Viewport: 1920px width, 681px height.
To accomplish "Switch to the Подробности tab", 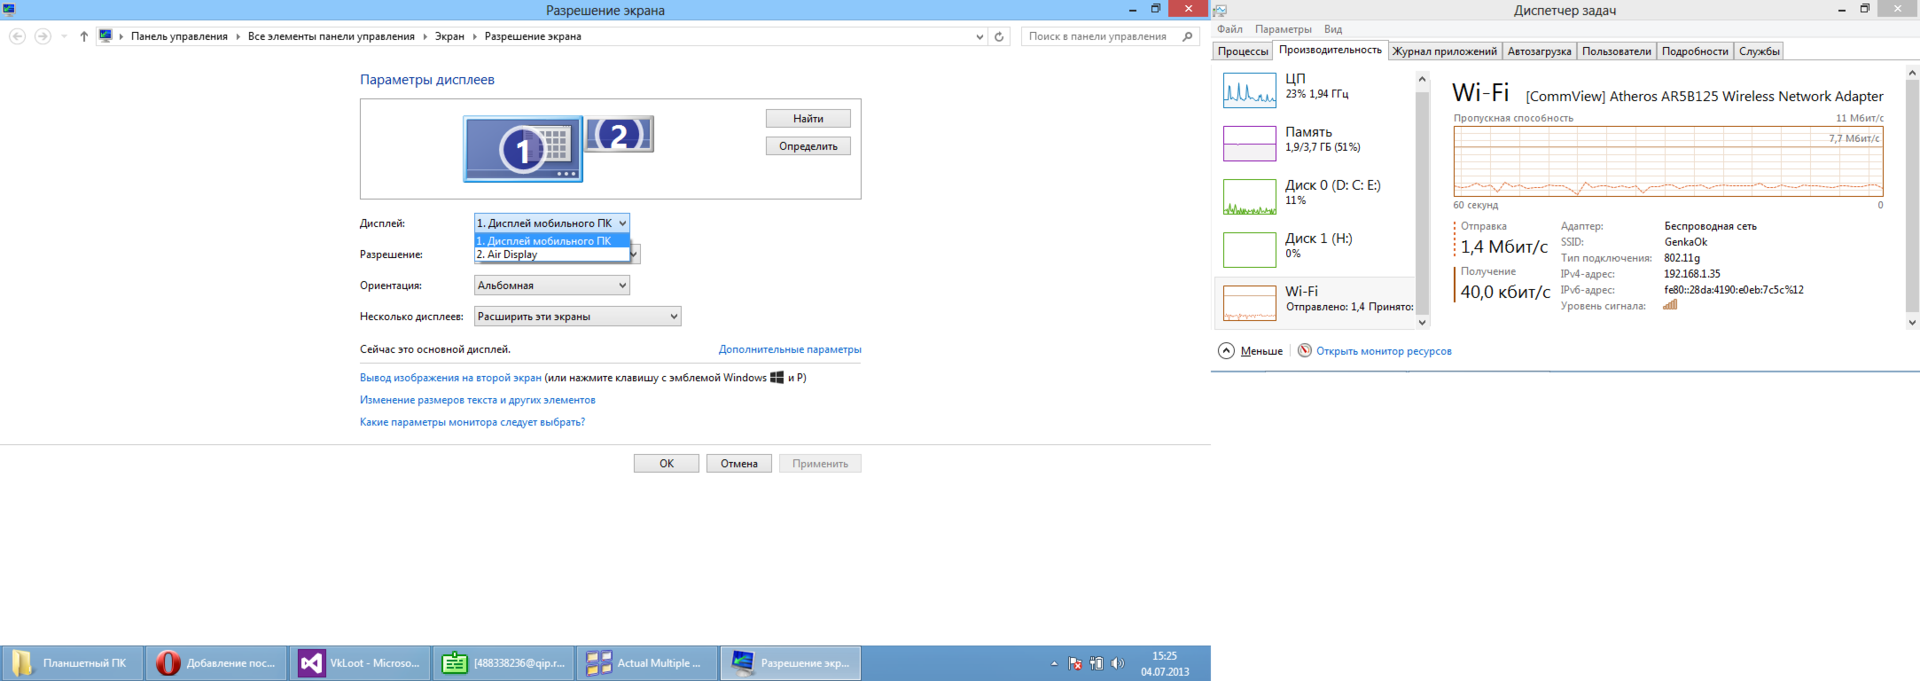I will [x=1695, y=51].
